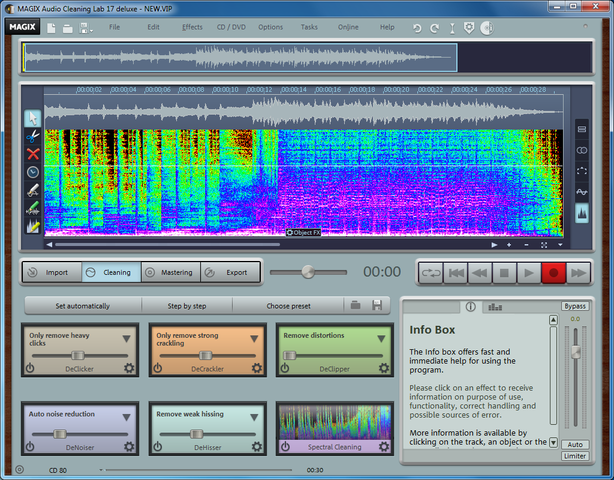Screen dimensions: 614x480
Task: Click the red X delete tool
Action: pyautogui.click(x=33, y=154)
